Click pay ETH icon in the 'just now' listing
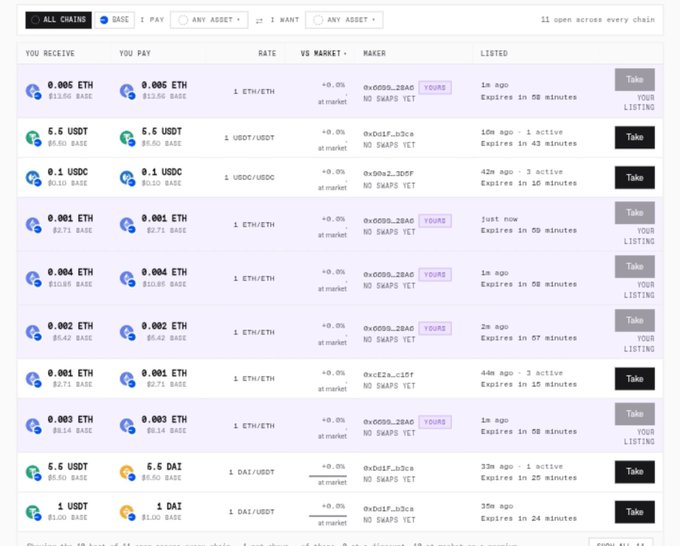 127,225
